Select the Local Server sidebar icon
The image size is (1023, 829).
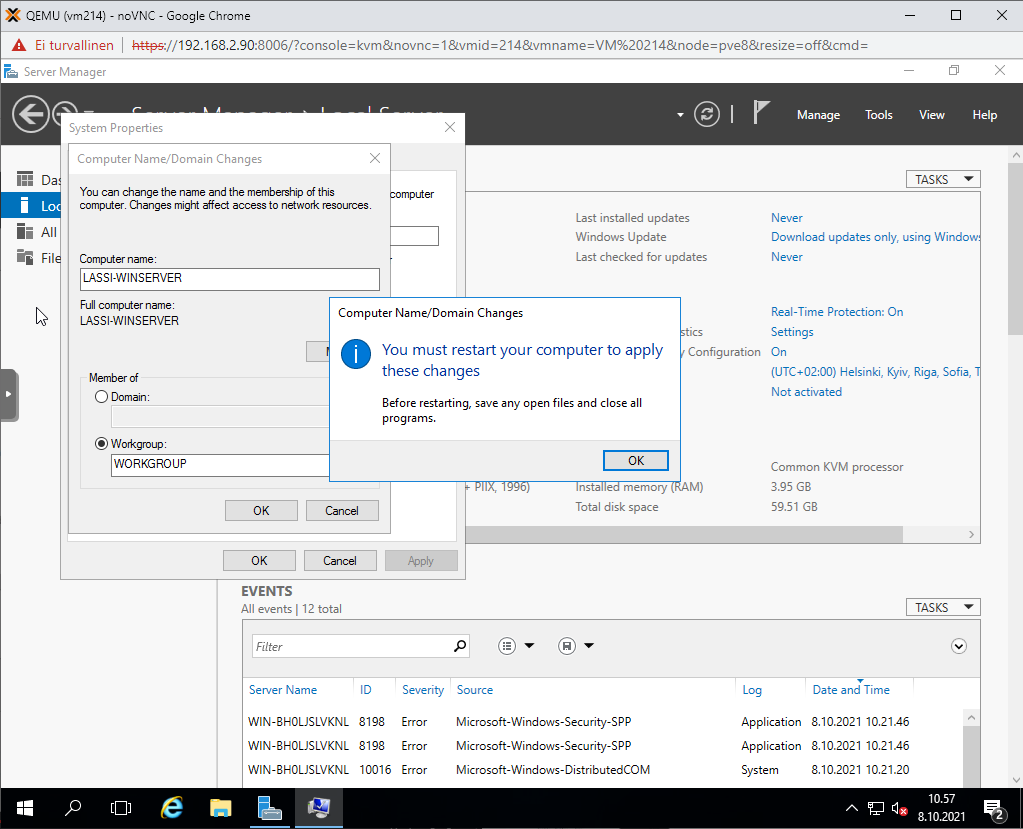(25, 205)
